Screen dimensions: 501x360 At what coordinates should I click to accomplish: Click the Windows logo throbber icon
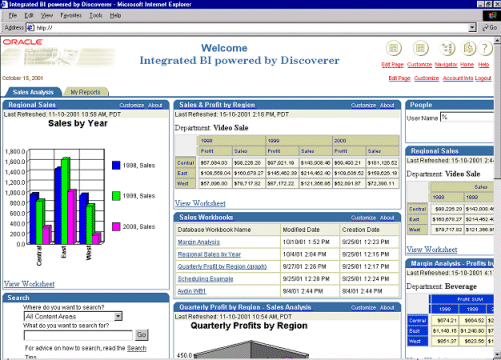coord(492,15)
